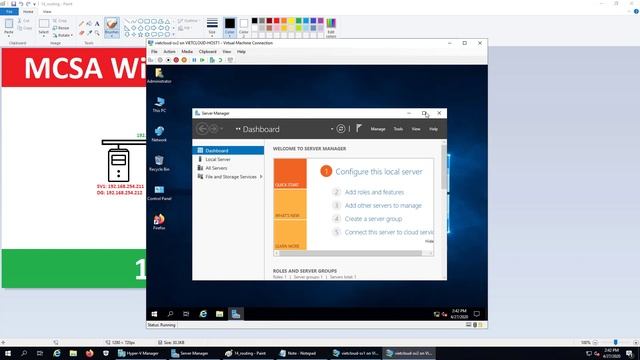Viewport: 640px width, 360px height.
Task: Open Edit colors in Paint
Action: click(331, 27)
